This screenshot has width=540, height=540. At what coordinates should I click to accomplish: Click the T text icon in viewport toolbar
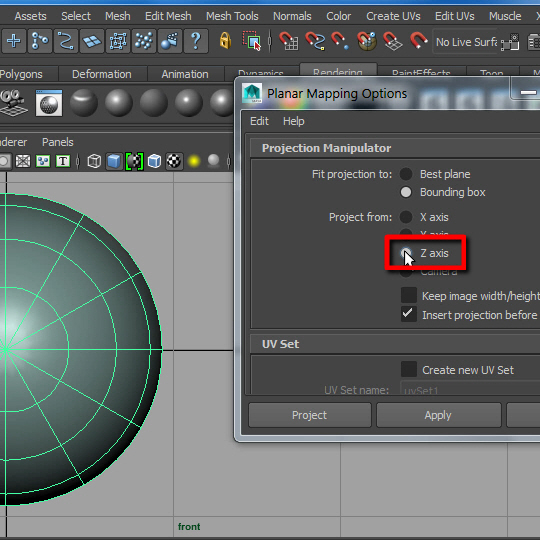[x=63, y=161]
